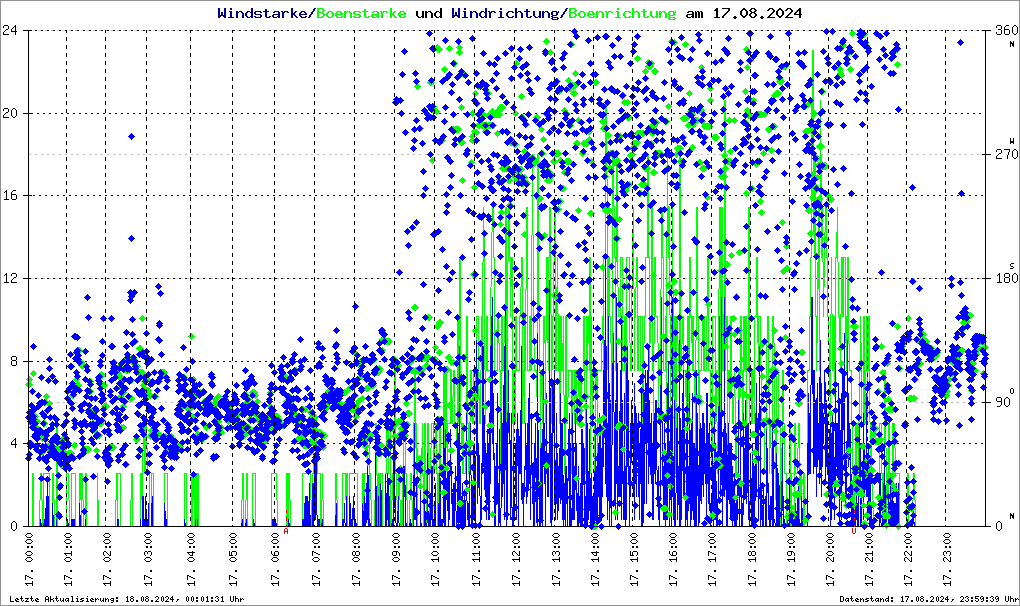Click the '17. 17:00' time label
The image size is (1020, 606).
coord(712,559)
